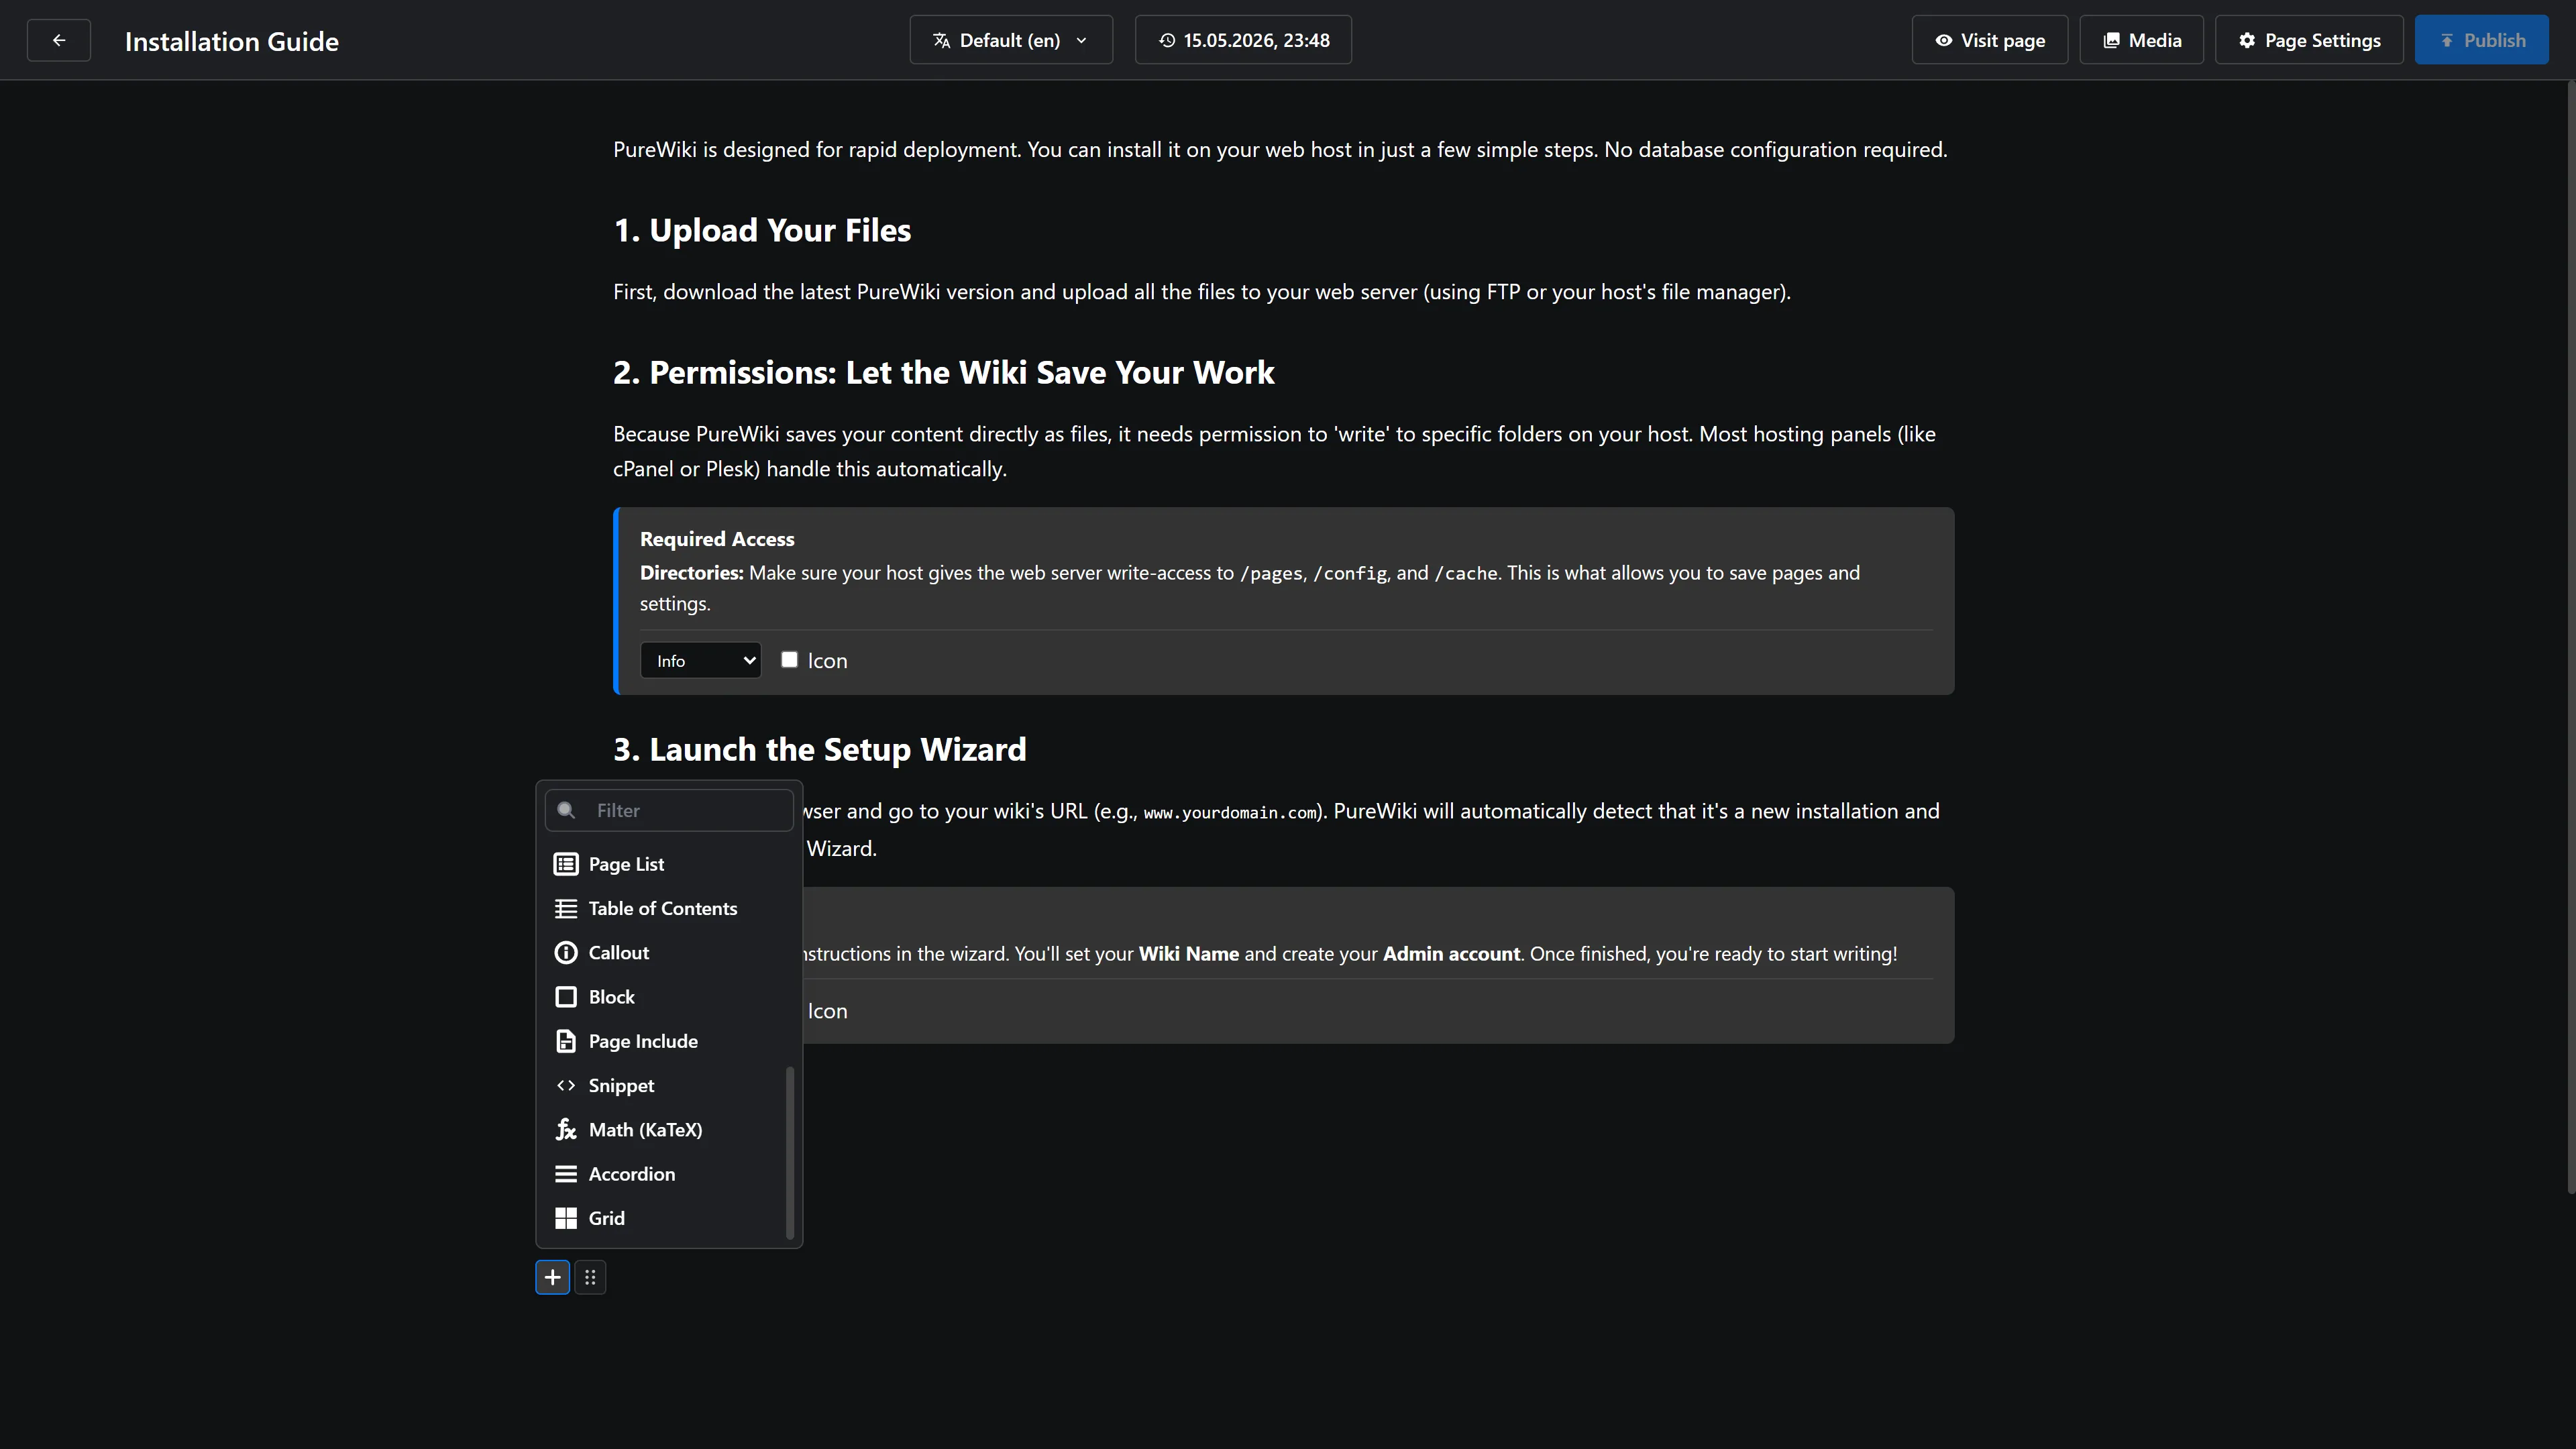Viewport: 2576px width, 1449px height.
Task: Open the Media library
Action: click(x=2141, y=41)
